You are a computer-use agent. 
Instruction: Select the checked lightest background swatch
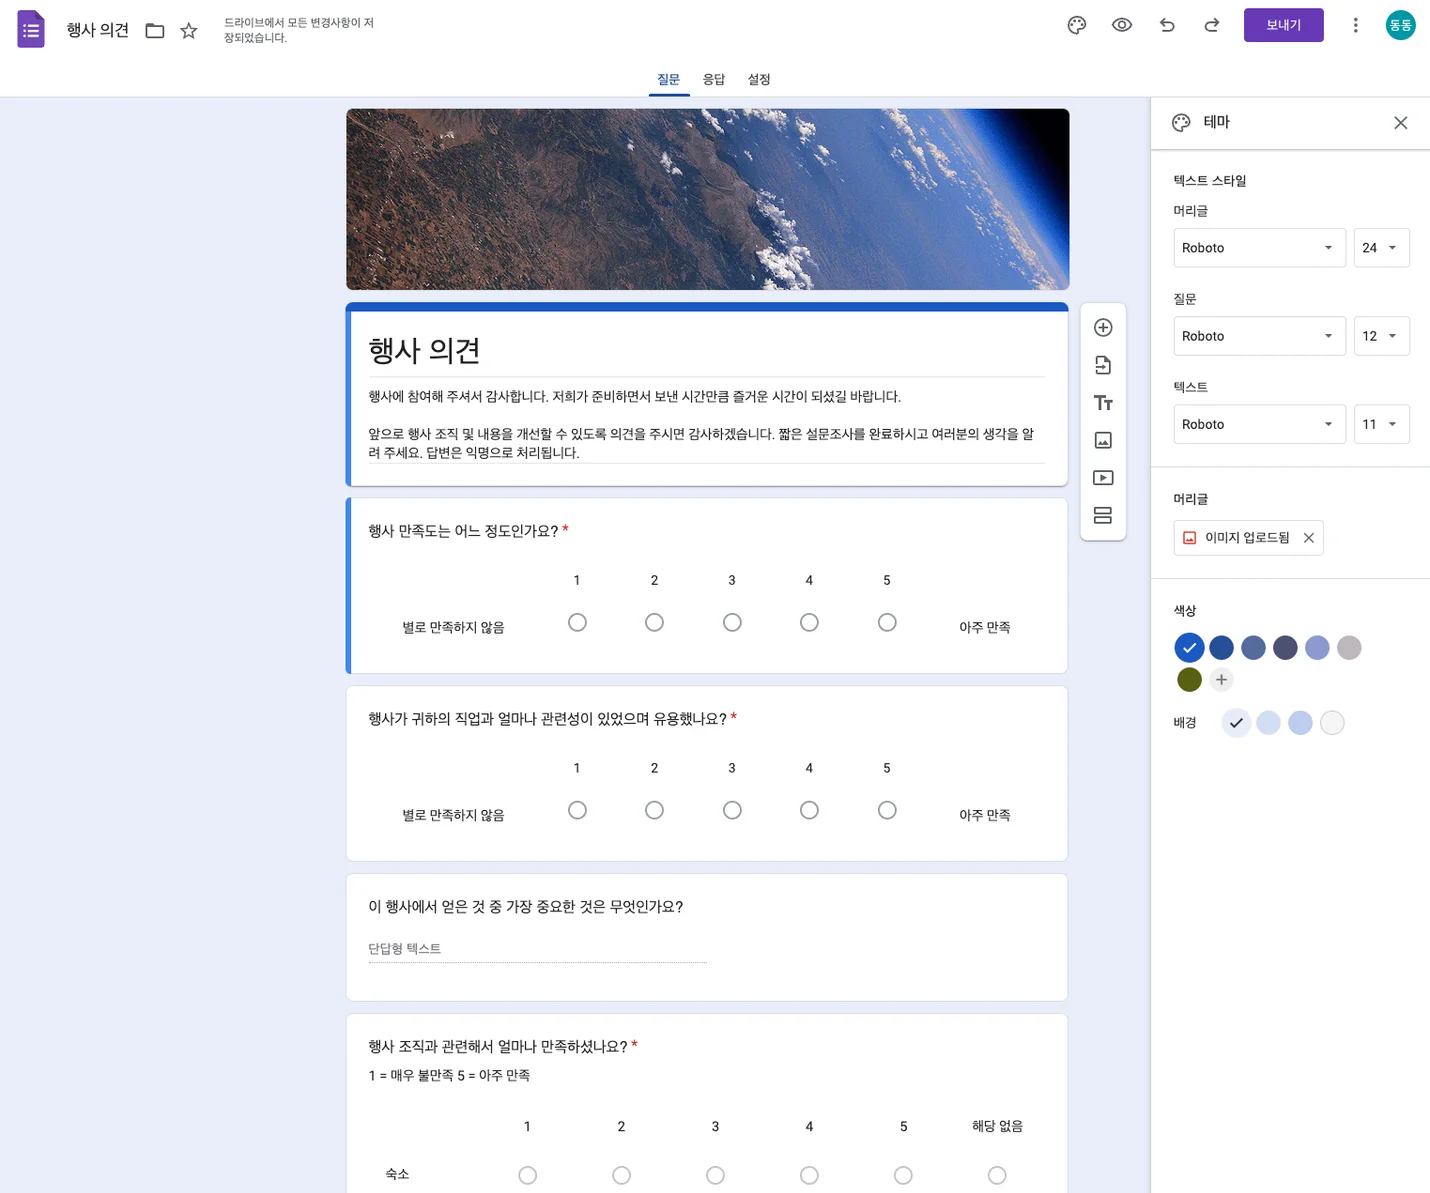point(1236,723)
